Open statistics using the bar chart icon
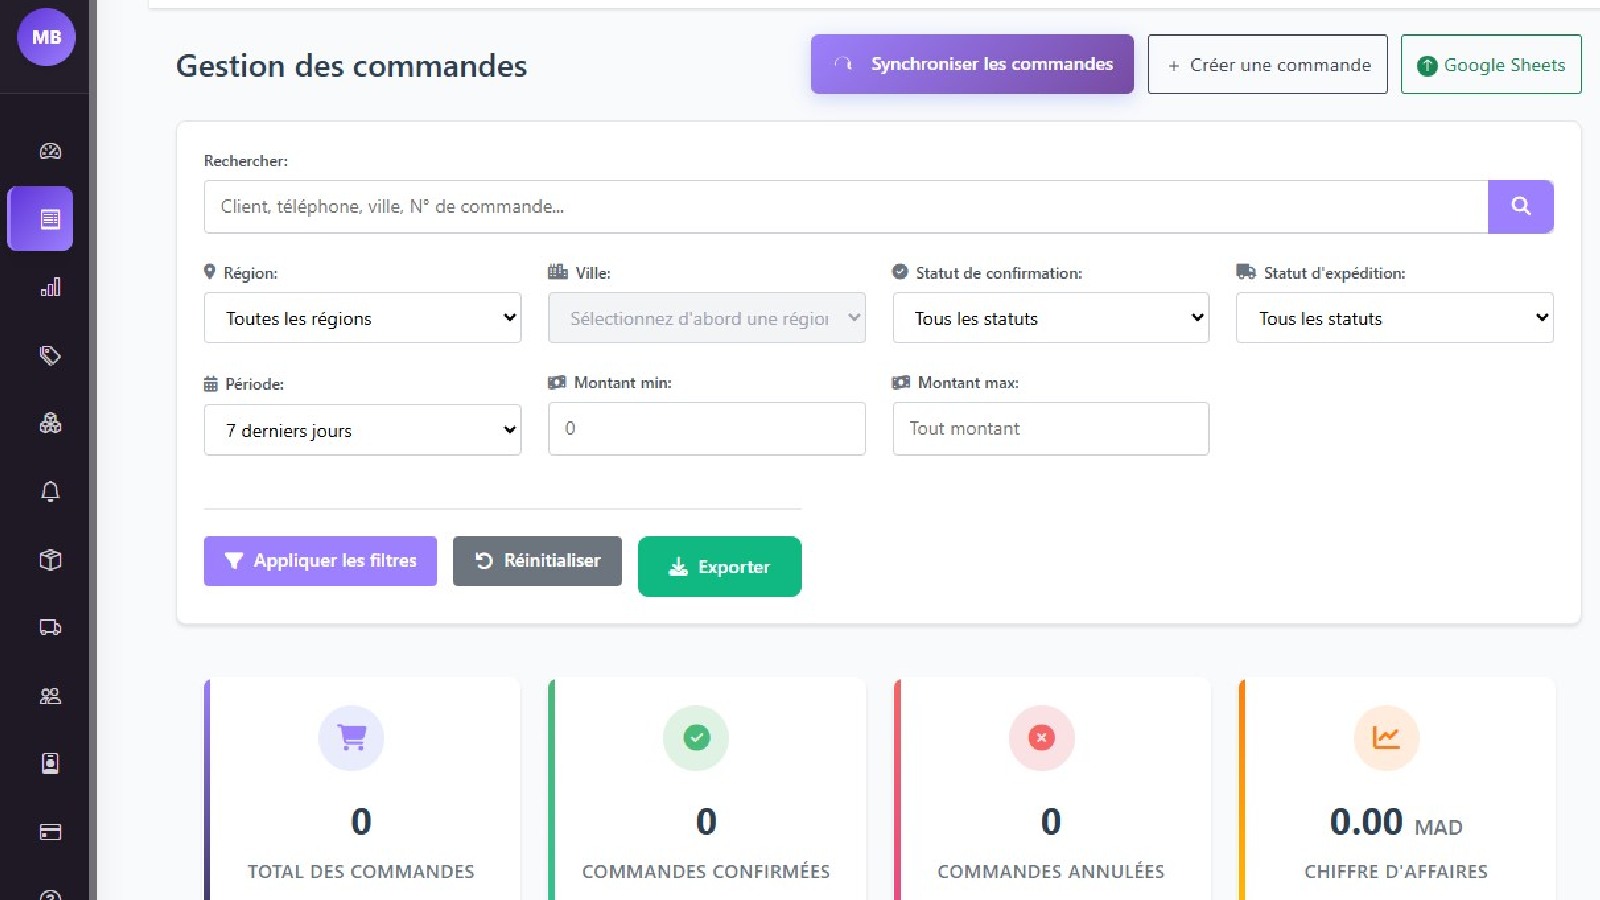The image size is (1600, 900). click(49, 287)
